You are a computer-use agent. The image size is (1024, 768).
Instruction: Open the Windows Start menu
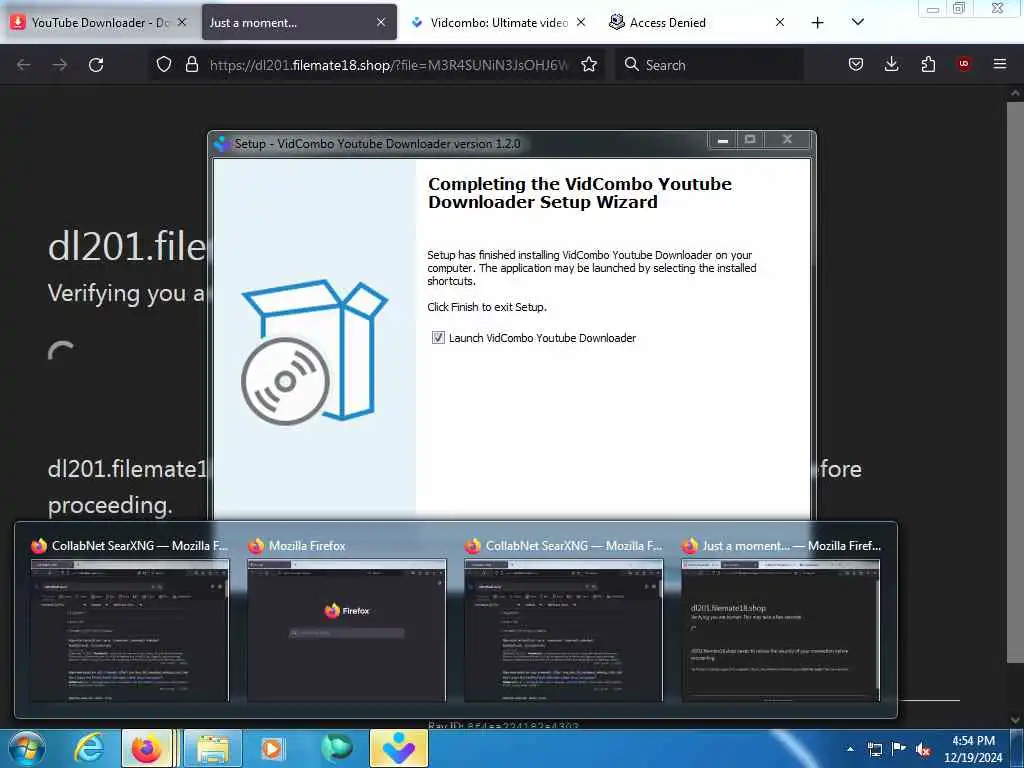click(27, 748)
